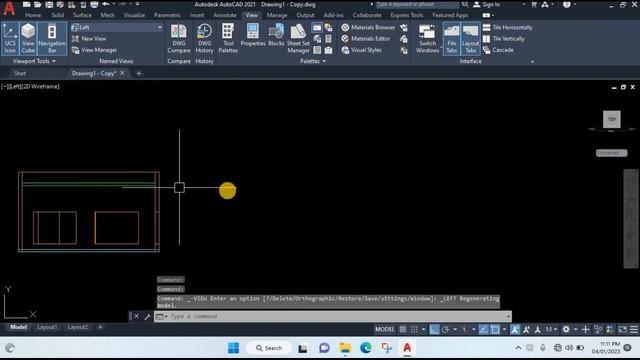The width and height of the screenshot is (640, 360).
Task: Open the View Manager
Action: click(94, 50)
